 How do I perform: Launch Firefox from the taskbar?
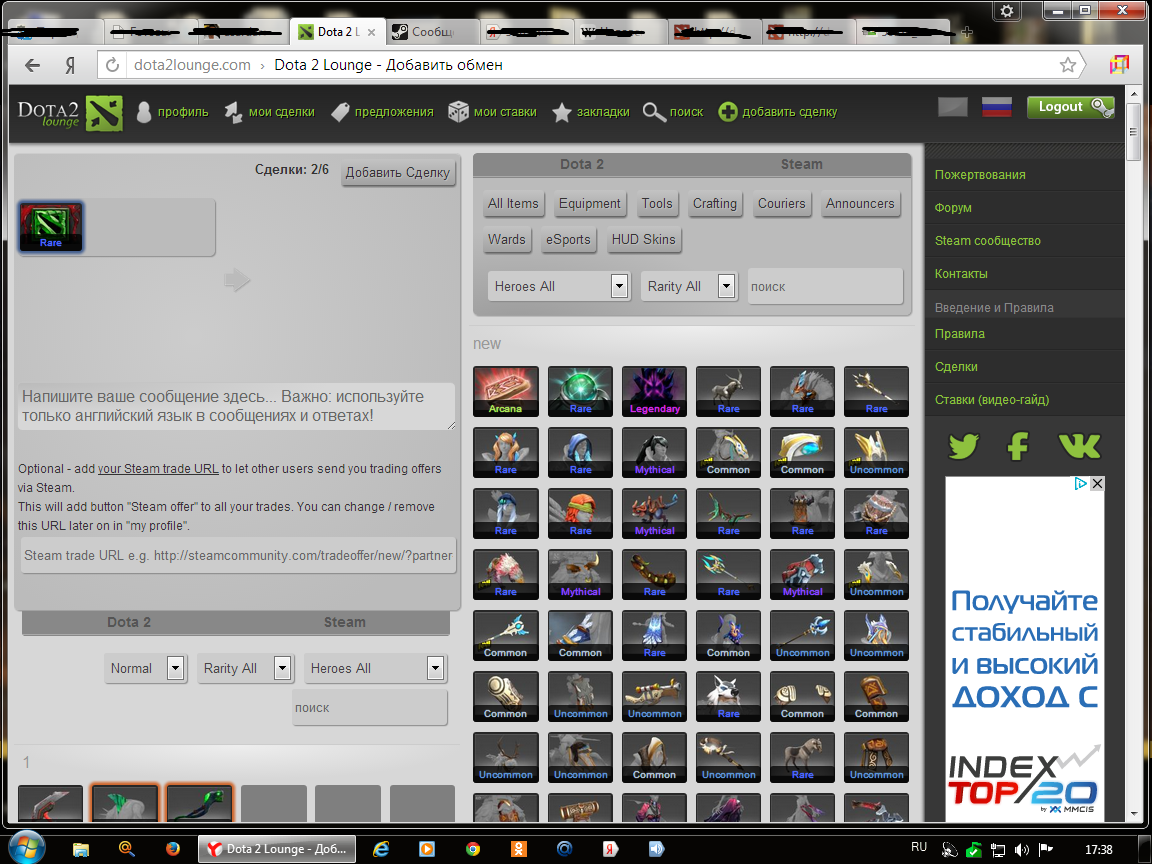click(173, 849)
